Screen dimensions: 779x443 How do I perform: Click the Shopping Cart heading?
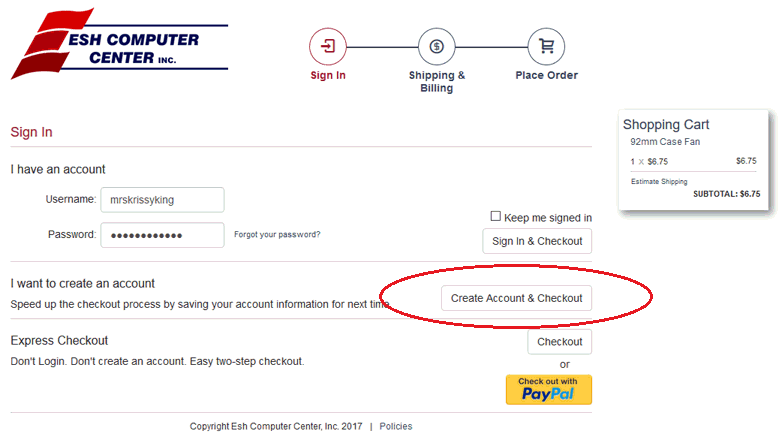click(x=666, y=125)
